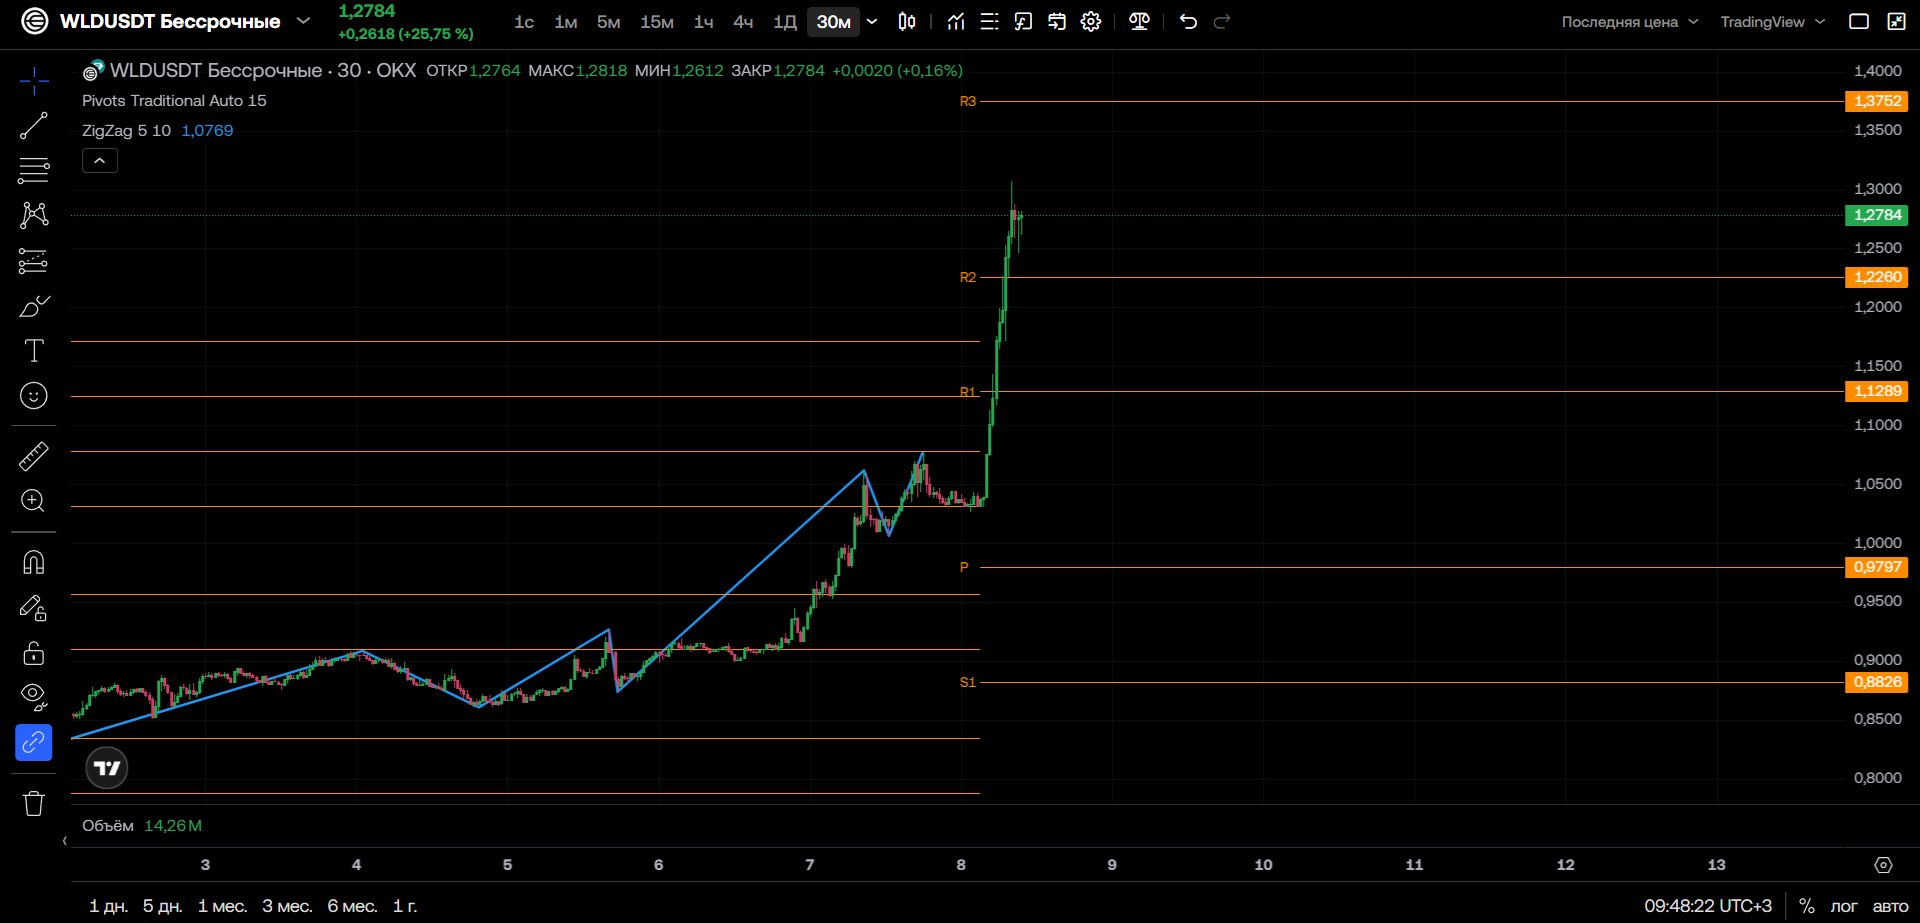This screenshot has height=923, width=1920.
Task: Select the trend line drawing tool
Action: [x=33, y=126]
